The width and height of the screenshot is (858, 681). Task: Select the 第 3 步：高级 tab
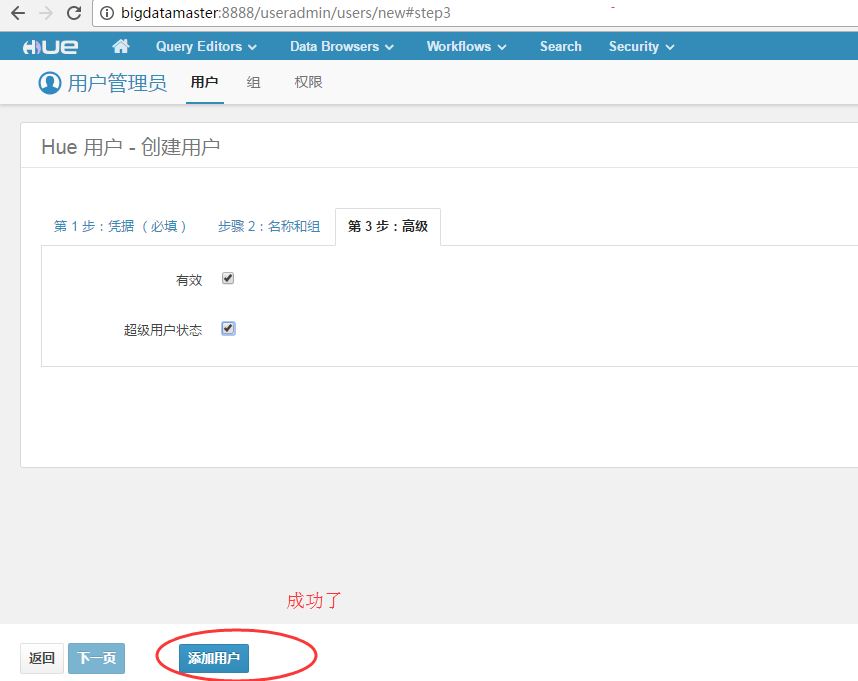[387, 226]
